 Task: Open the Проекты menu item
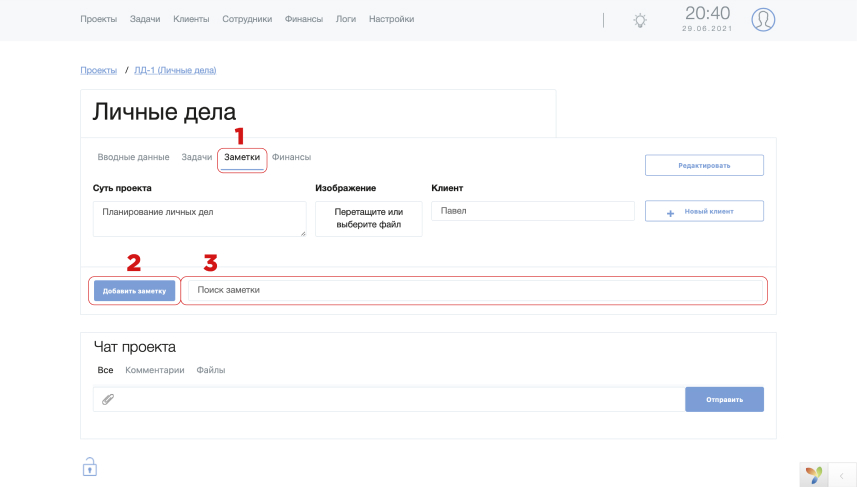[98, 19]
